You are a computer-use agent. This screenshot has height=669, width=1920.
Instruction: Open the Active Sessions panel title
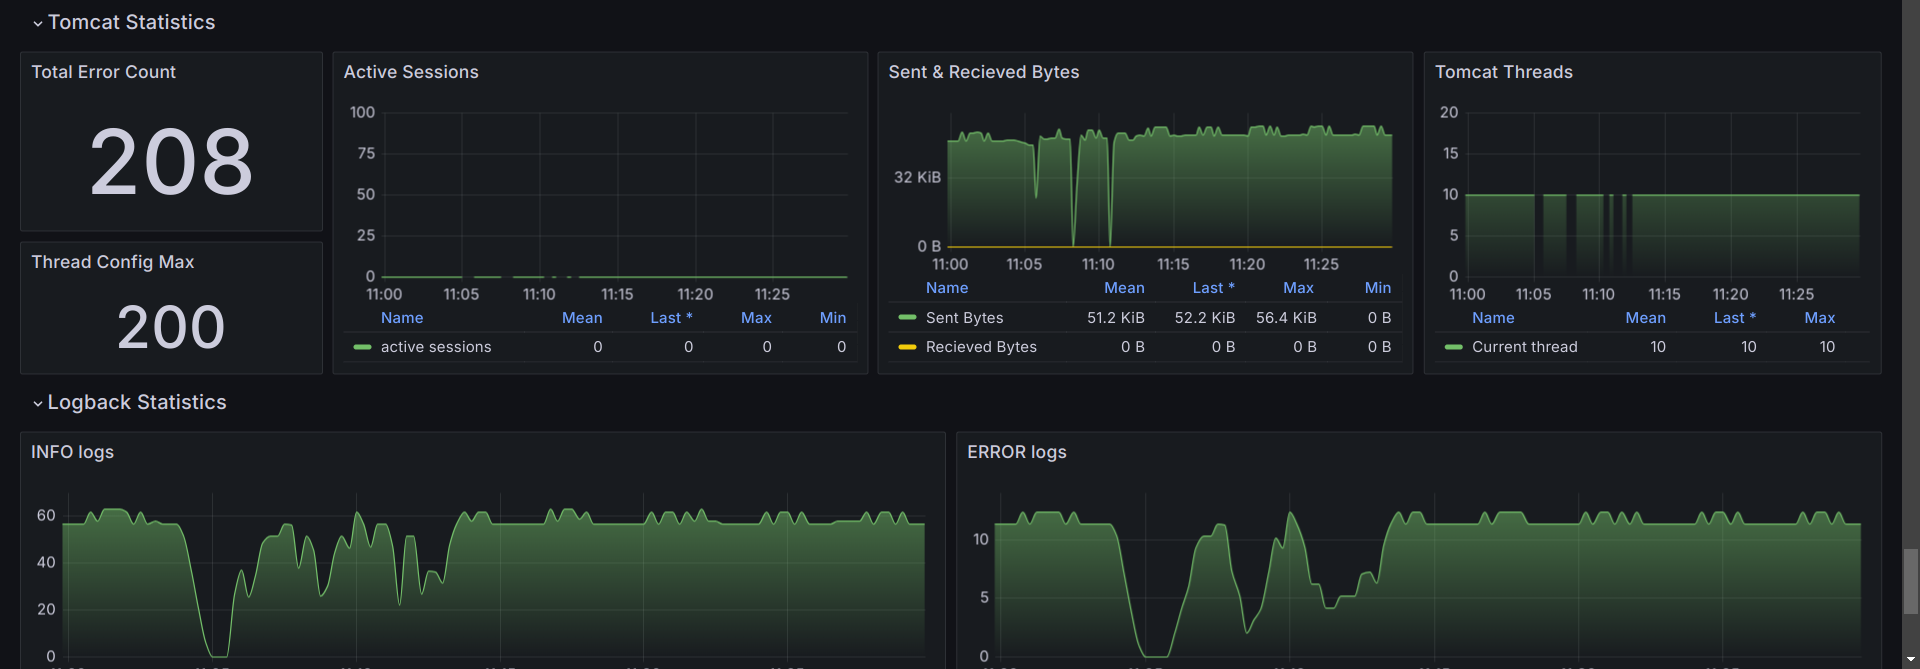coord(411,72)
